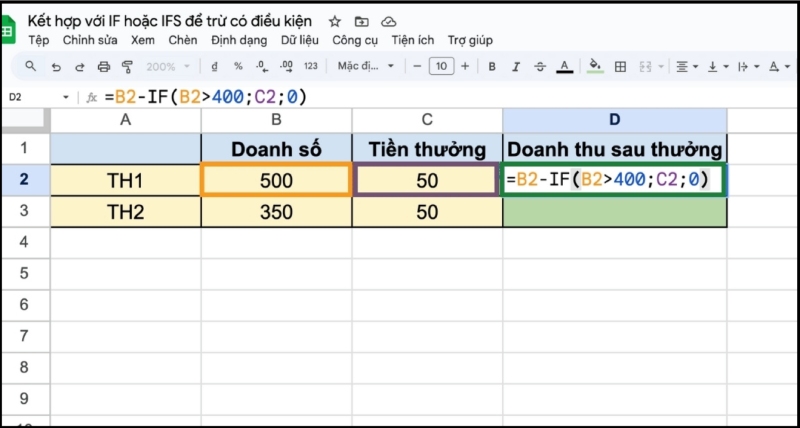Click the 'Doanh số' header cell
The width and height of the screenshot is (800, 428).
[x=276, y=149]
